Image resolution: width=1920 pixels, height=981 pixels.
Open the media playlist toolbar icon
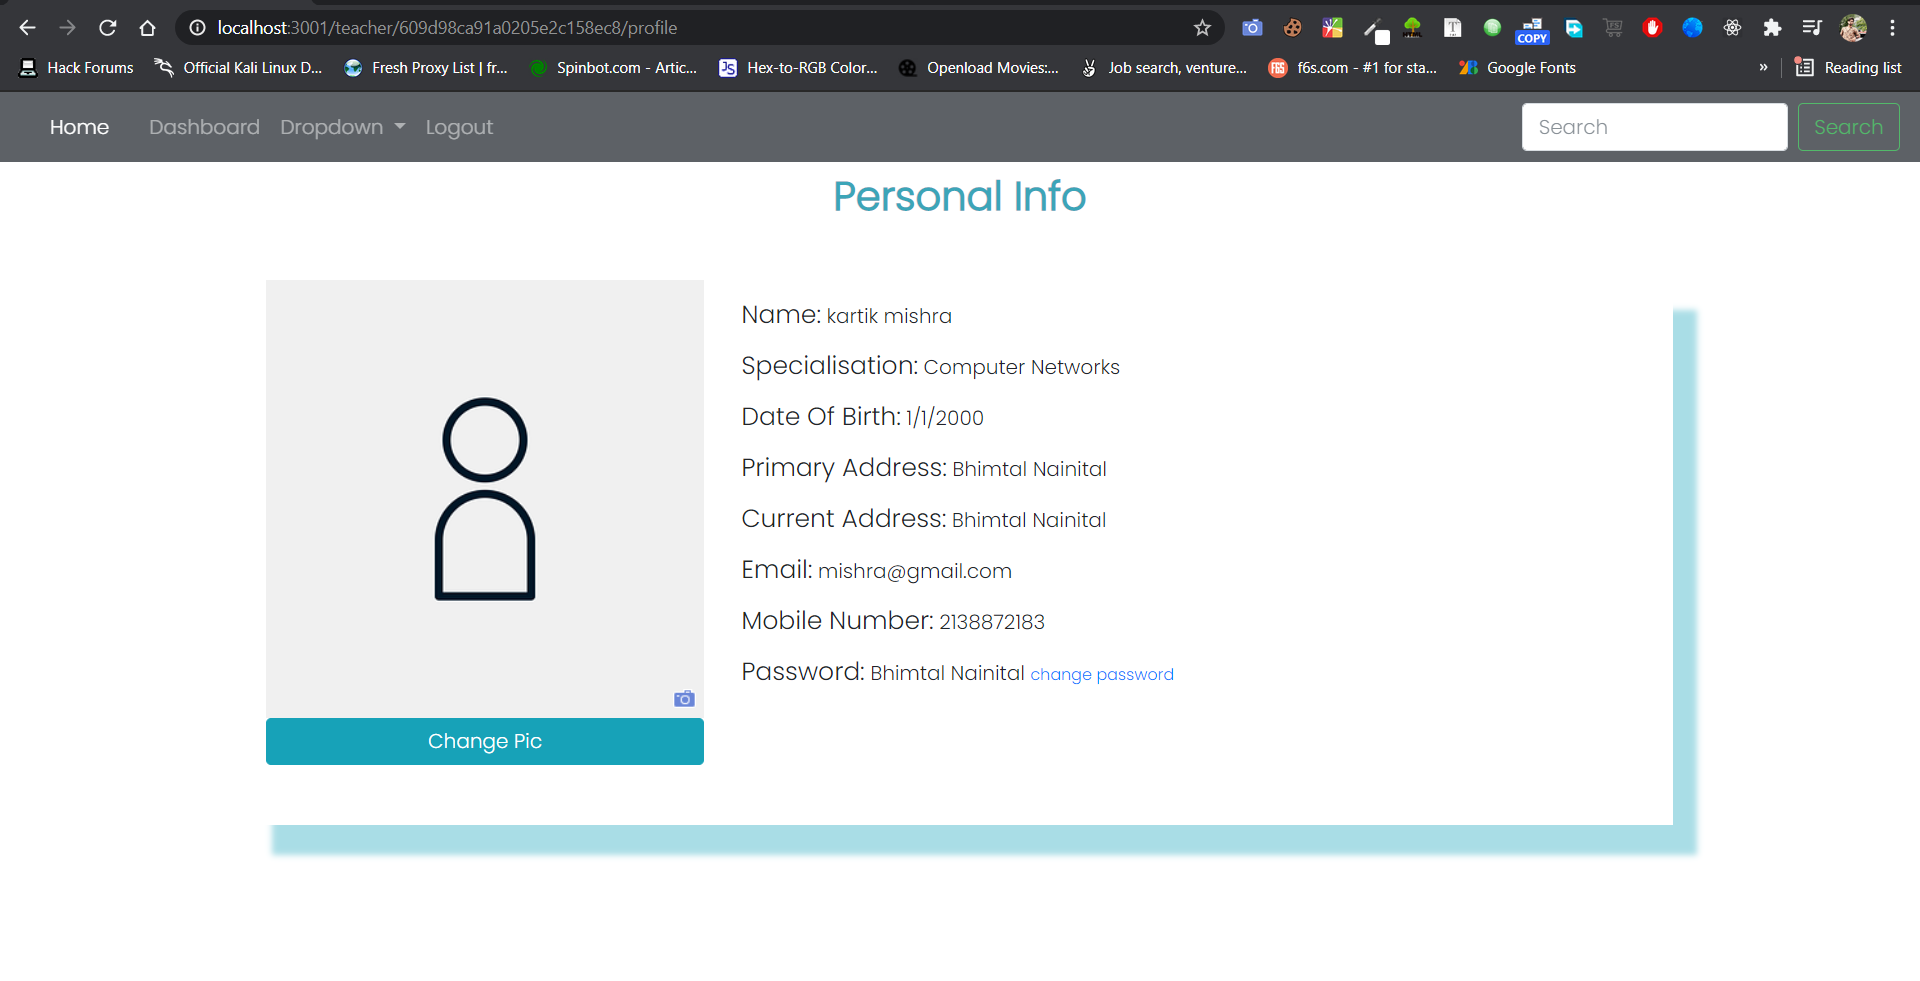tap(1812, 27)
